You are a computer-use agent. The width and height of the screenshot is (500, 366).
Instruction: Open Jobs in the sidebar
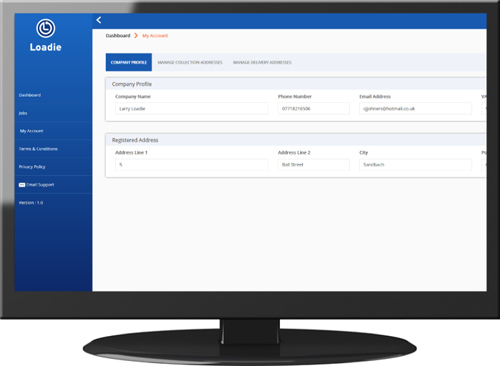[23, 113]
